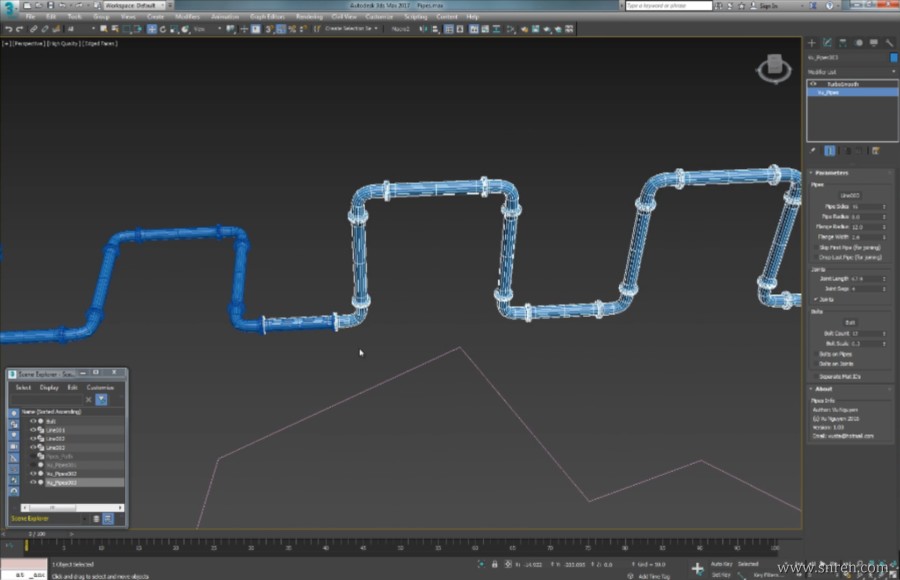Activate the Select and Rotate tool

tap(163, 29)
